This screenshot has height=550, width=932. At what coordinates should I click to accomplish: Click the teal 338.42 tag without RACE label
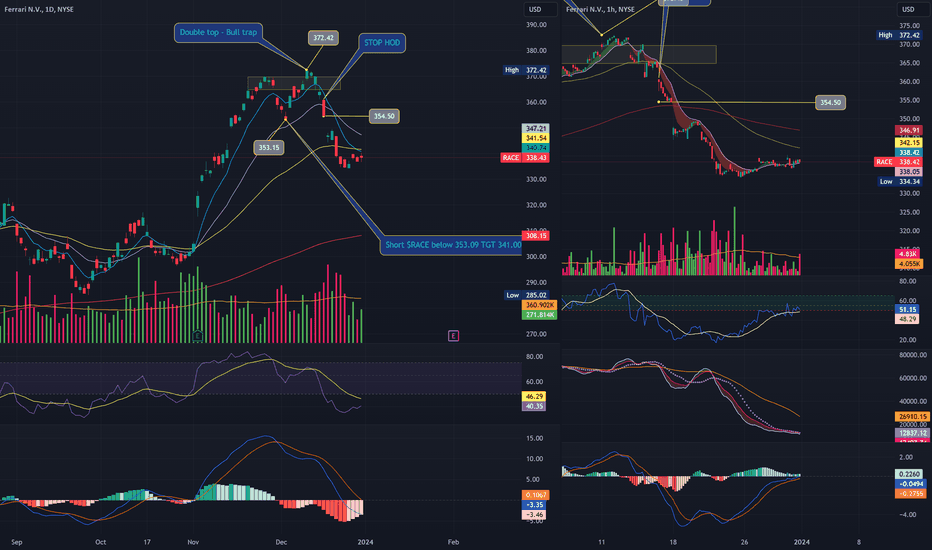tap(909, 152)
